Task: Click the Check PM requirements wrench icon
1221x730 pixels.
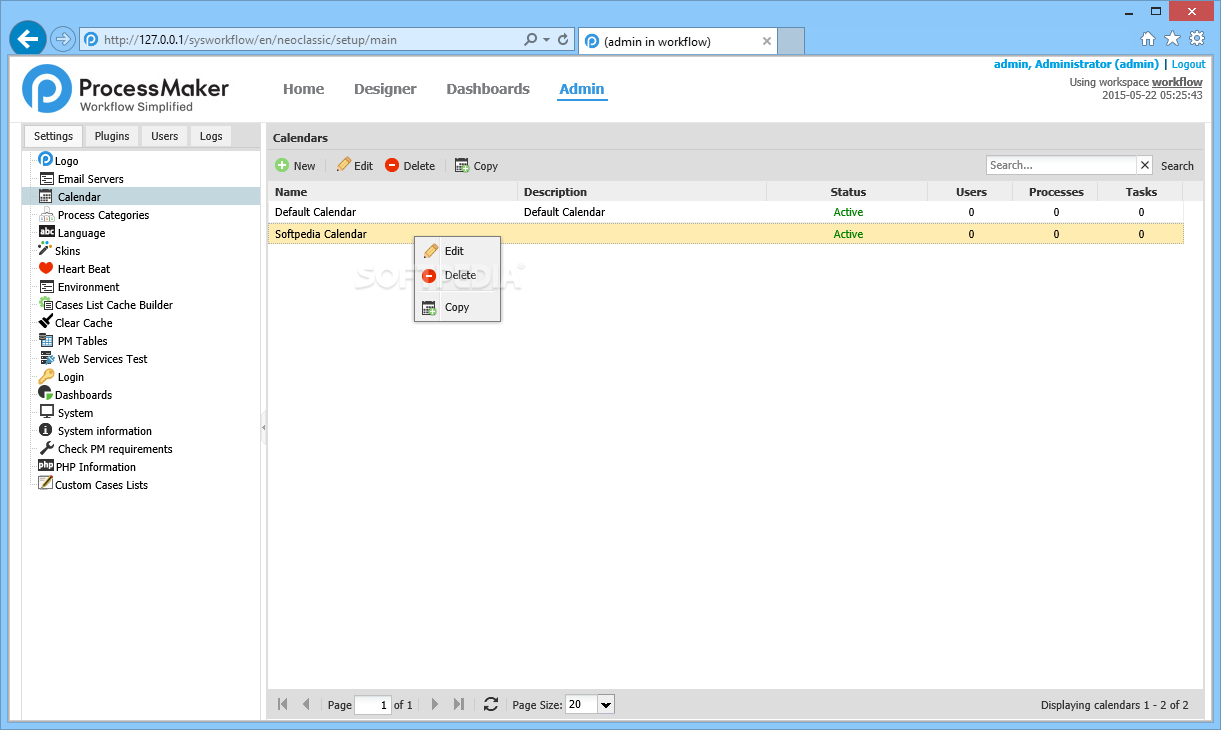Action: point(46,448)
